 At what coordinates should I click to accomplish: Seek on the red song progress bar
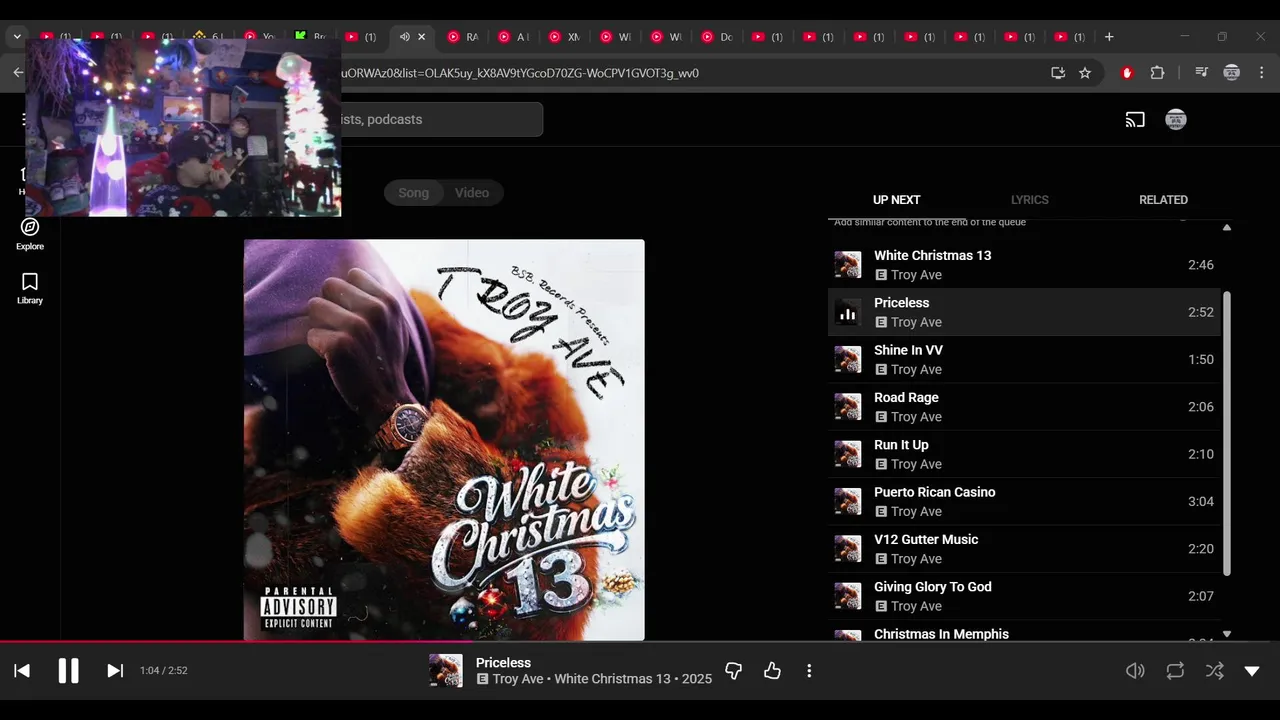pyautogui.click(x=640, y=642)
